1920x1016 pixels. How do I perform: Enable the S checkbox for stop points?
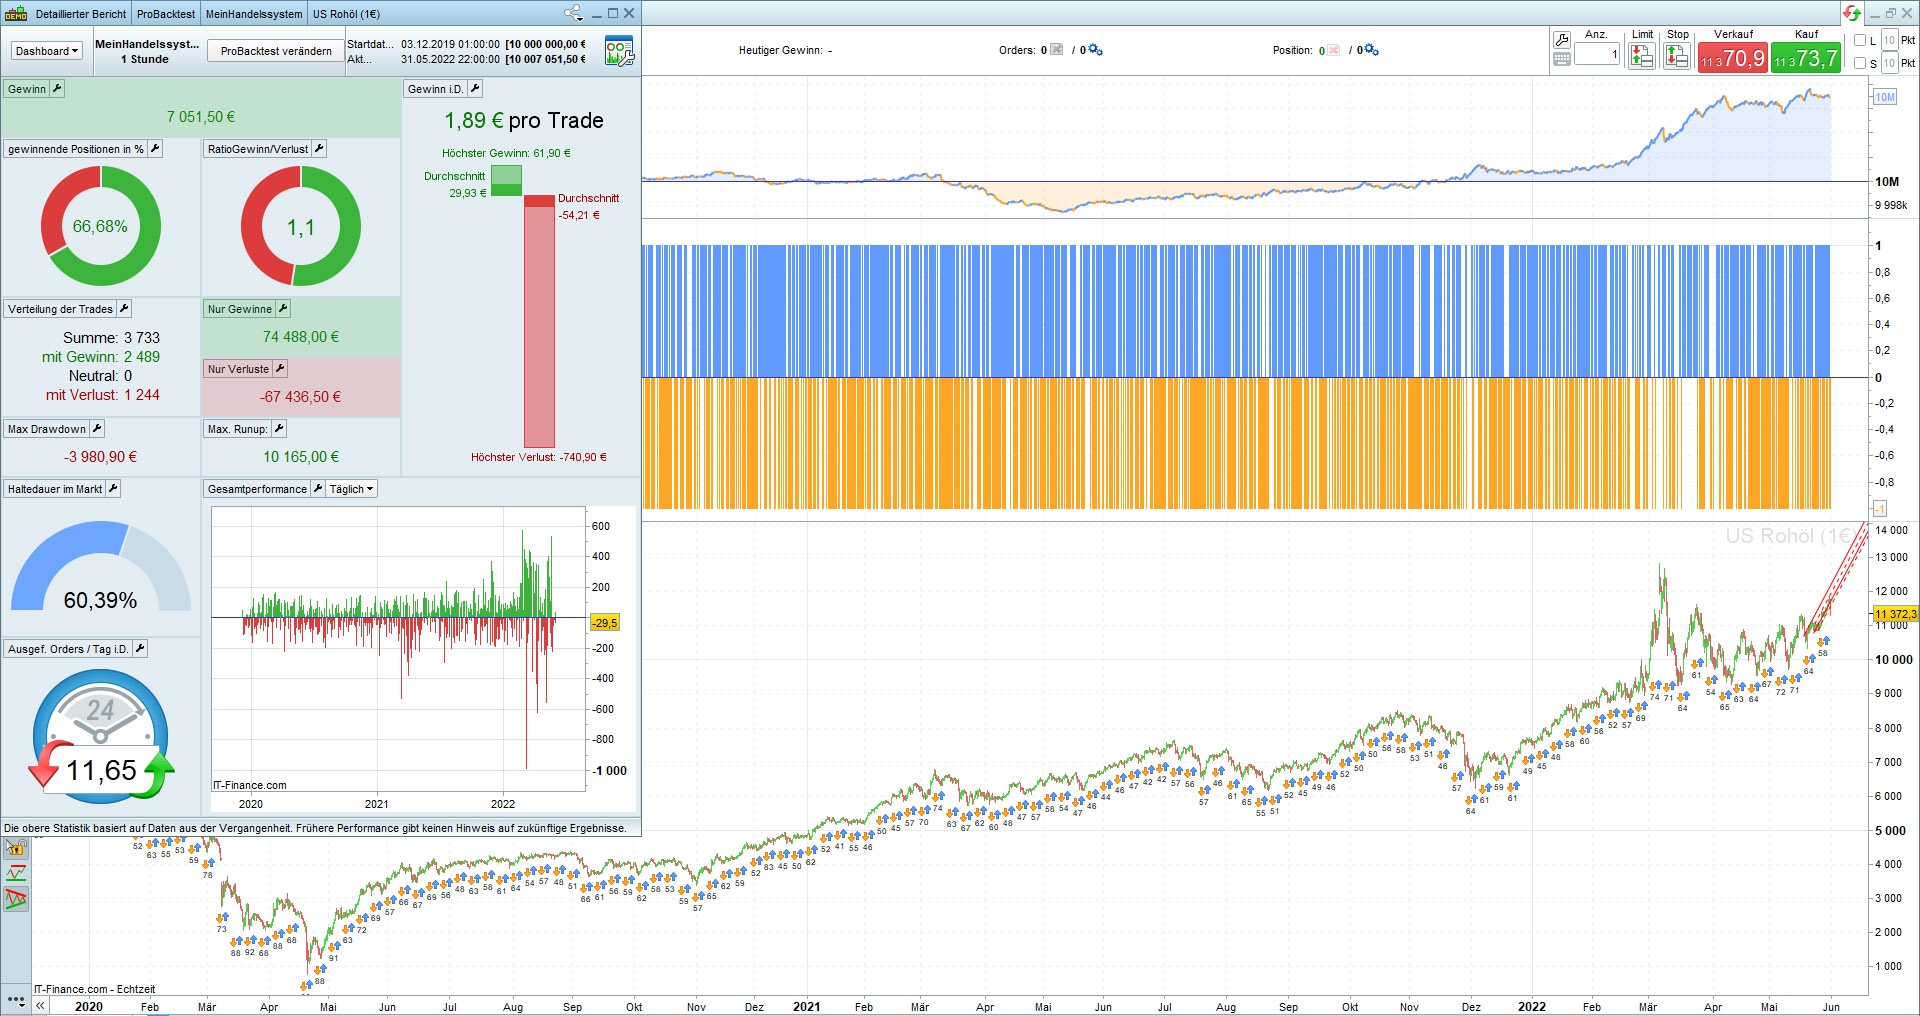tap(1860, 63)
